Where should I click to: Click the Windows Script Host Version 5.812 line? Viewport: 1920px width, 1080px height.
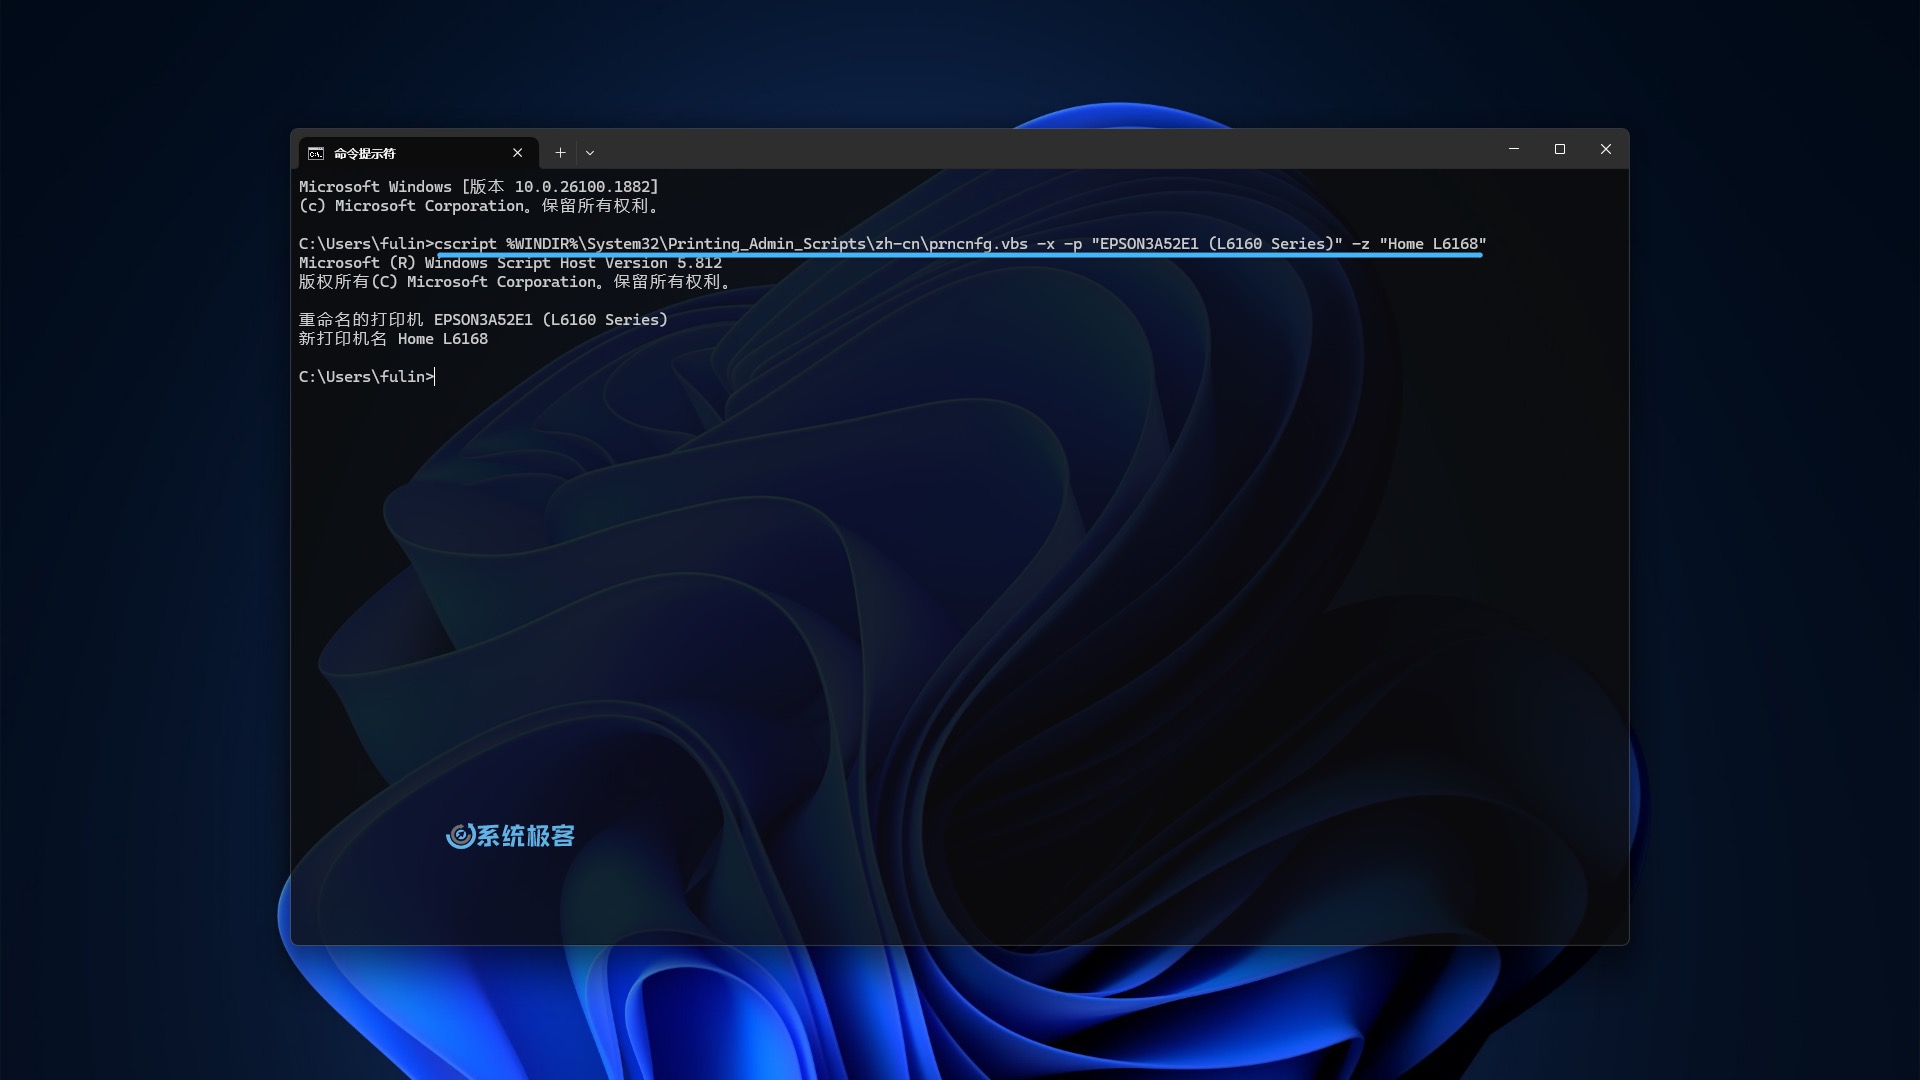click(x=510, y=263)
